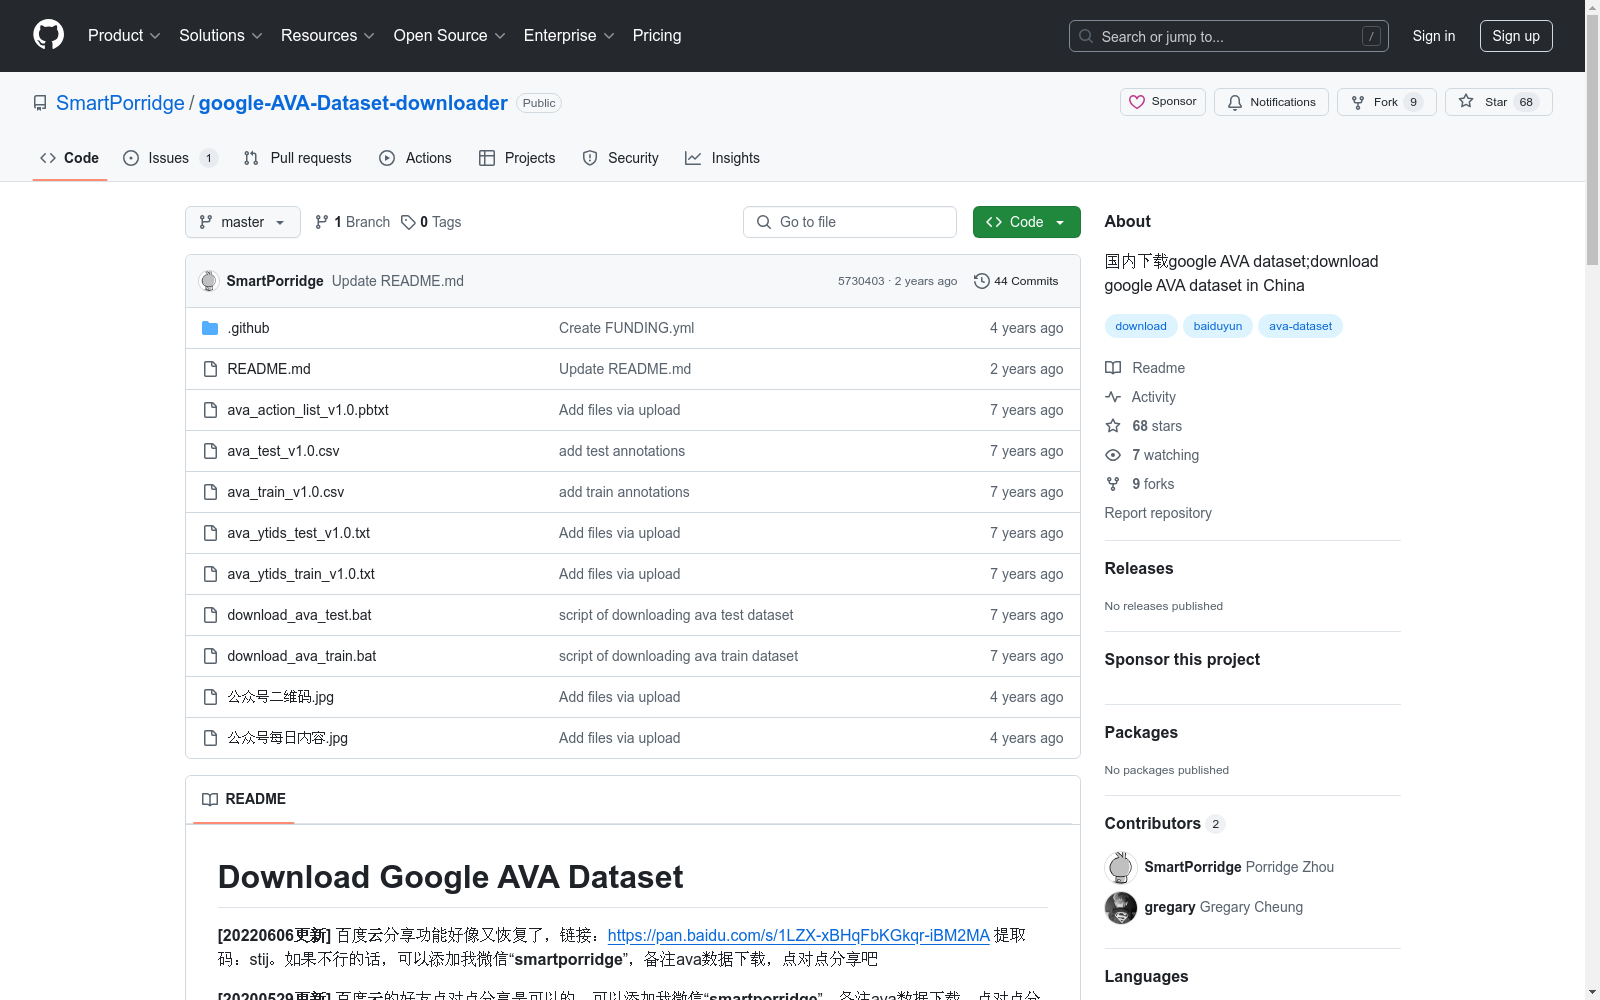
Task: Click the ava_train_v1.0.csv file icon
Action: [210, 492]
